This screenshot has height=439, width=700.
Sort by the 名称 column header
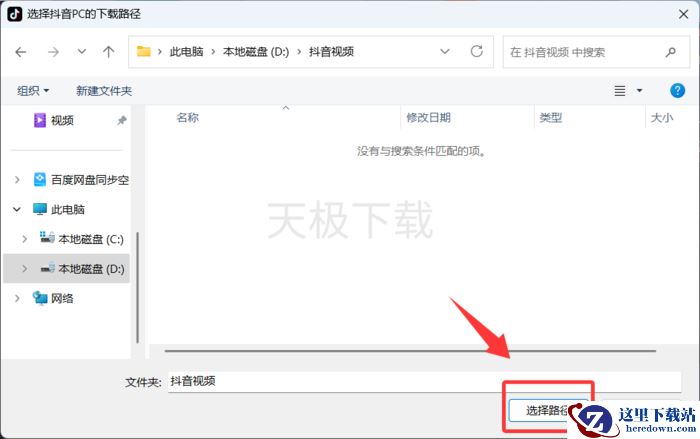(187, 117)
